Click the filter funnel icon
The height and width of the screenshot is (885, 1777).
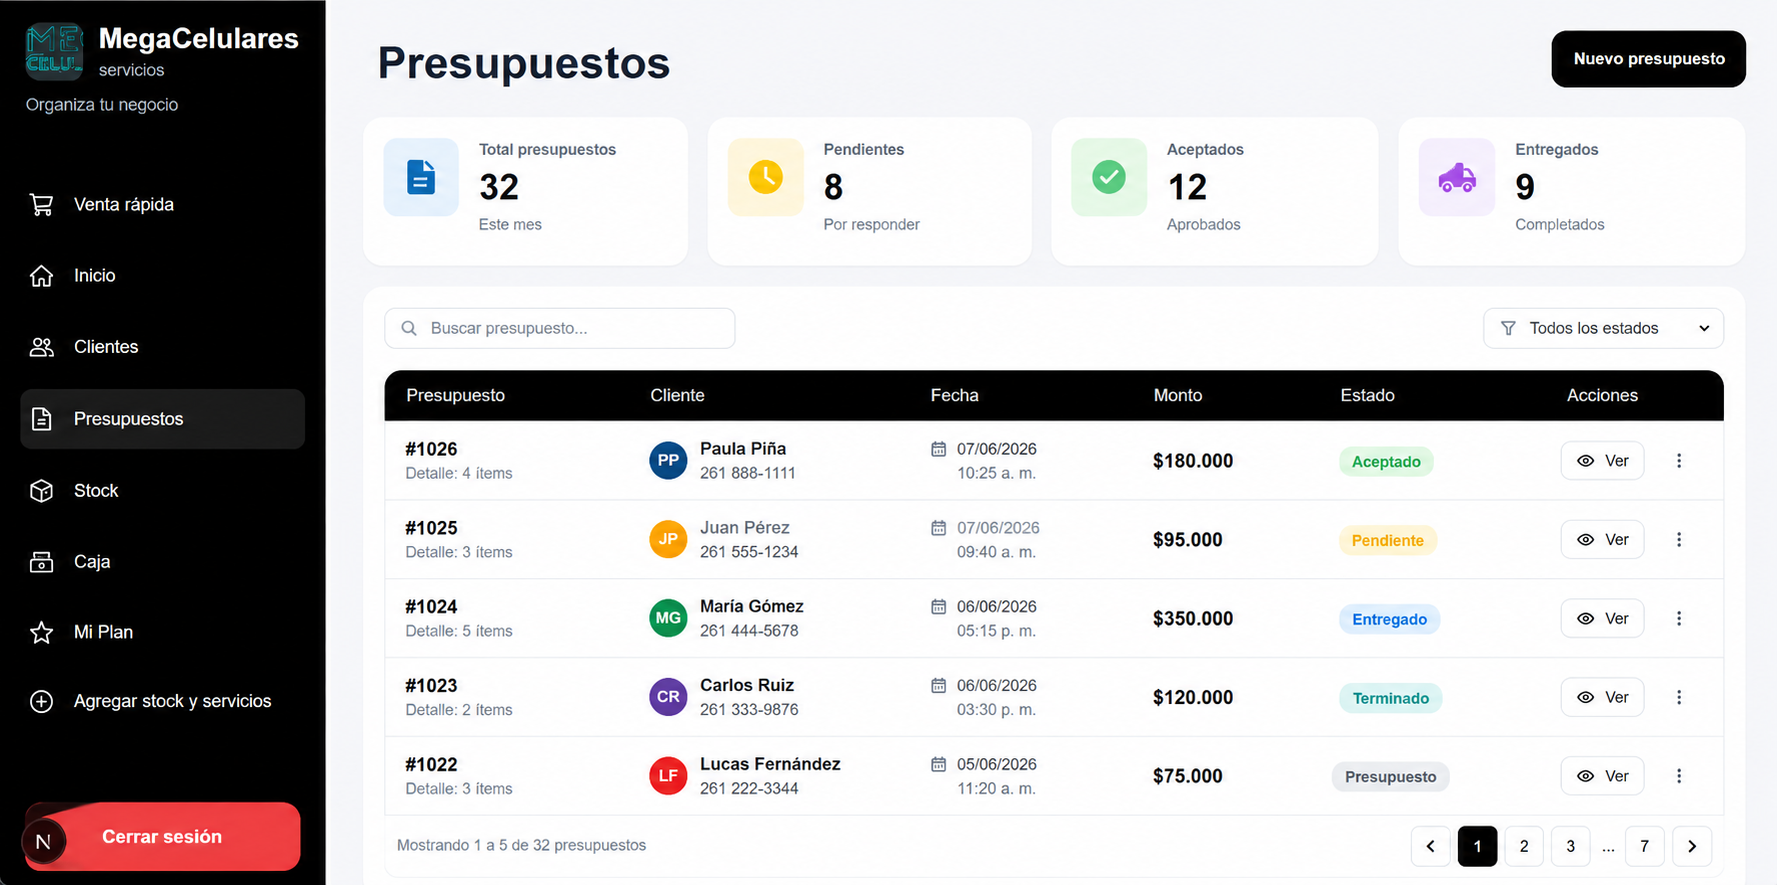(1508, 328)
